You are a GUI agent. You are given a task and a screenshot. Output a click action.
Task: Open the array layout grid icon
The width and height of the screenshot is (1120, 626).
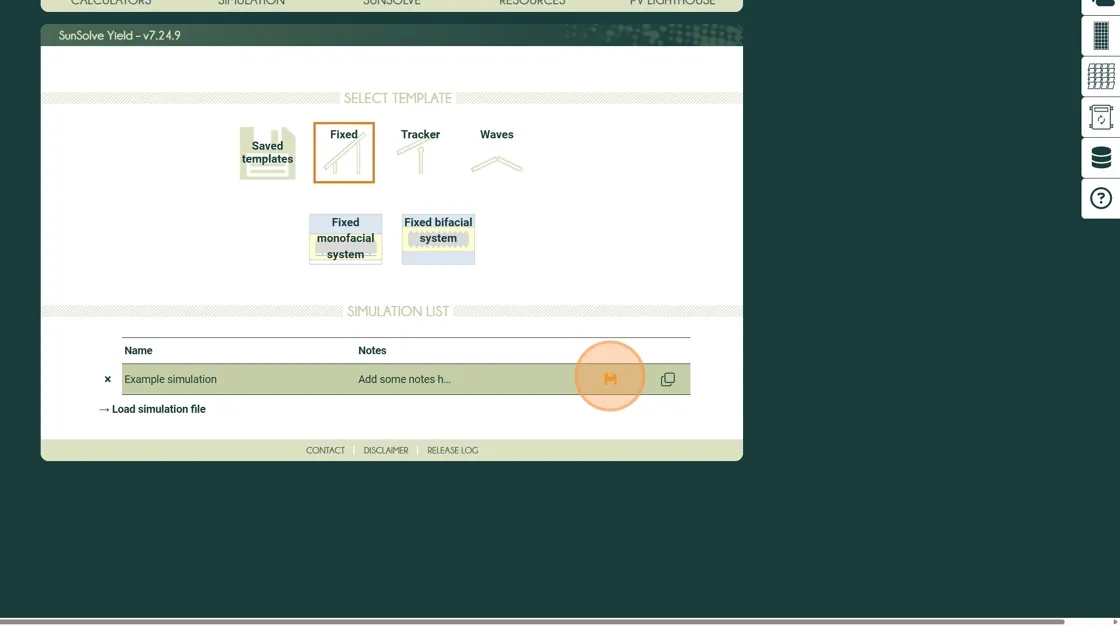[1100, 77]
